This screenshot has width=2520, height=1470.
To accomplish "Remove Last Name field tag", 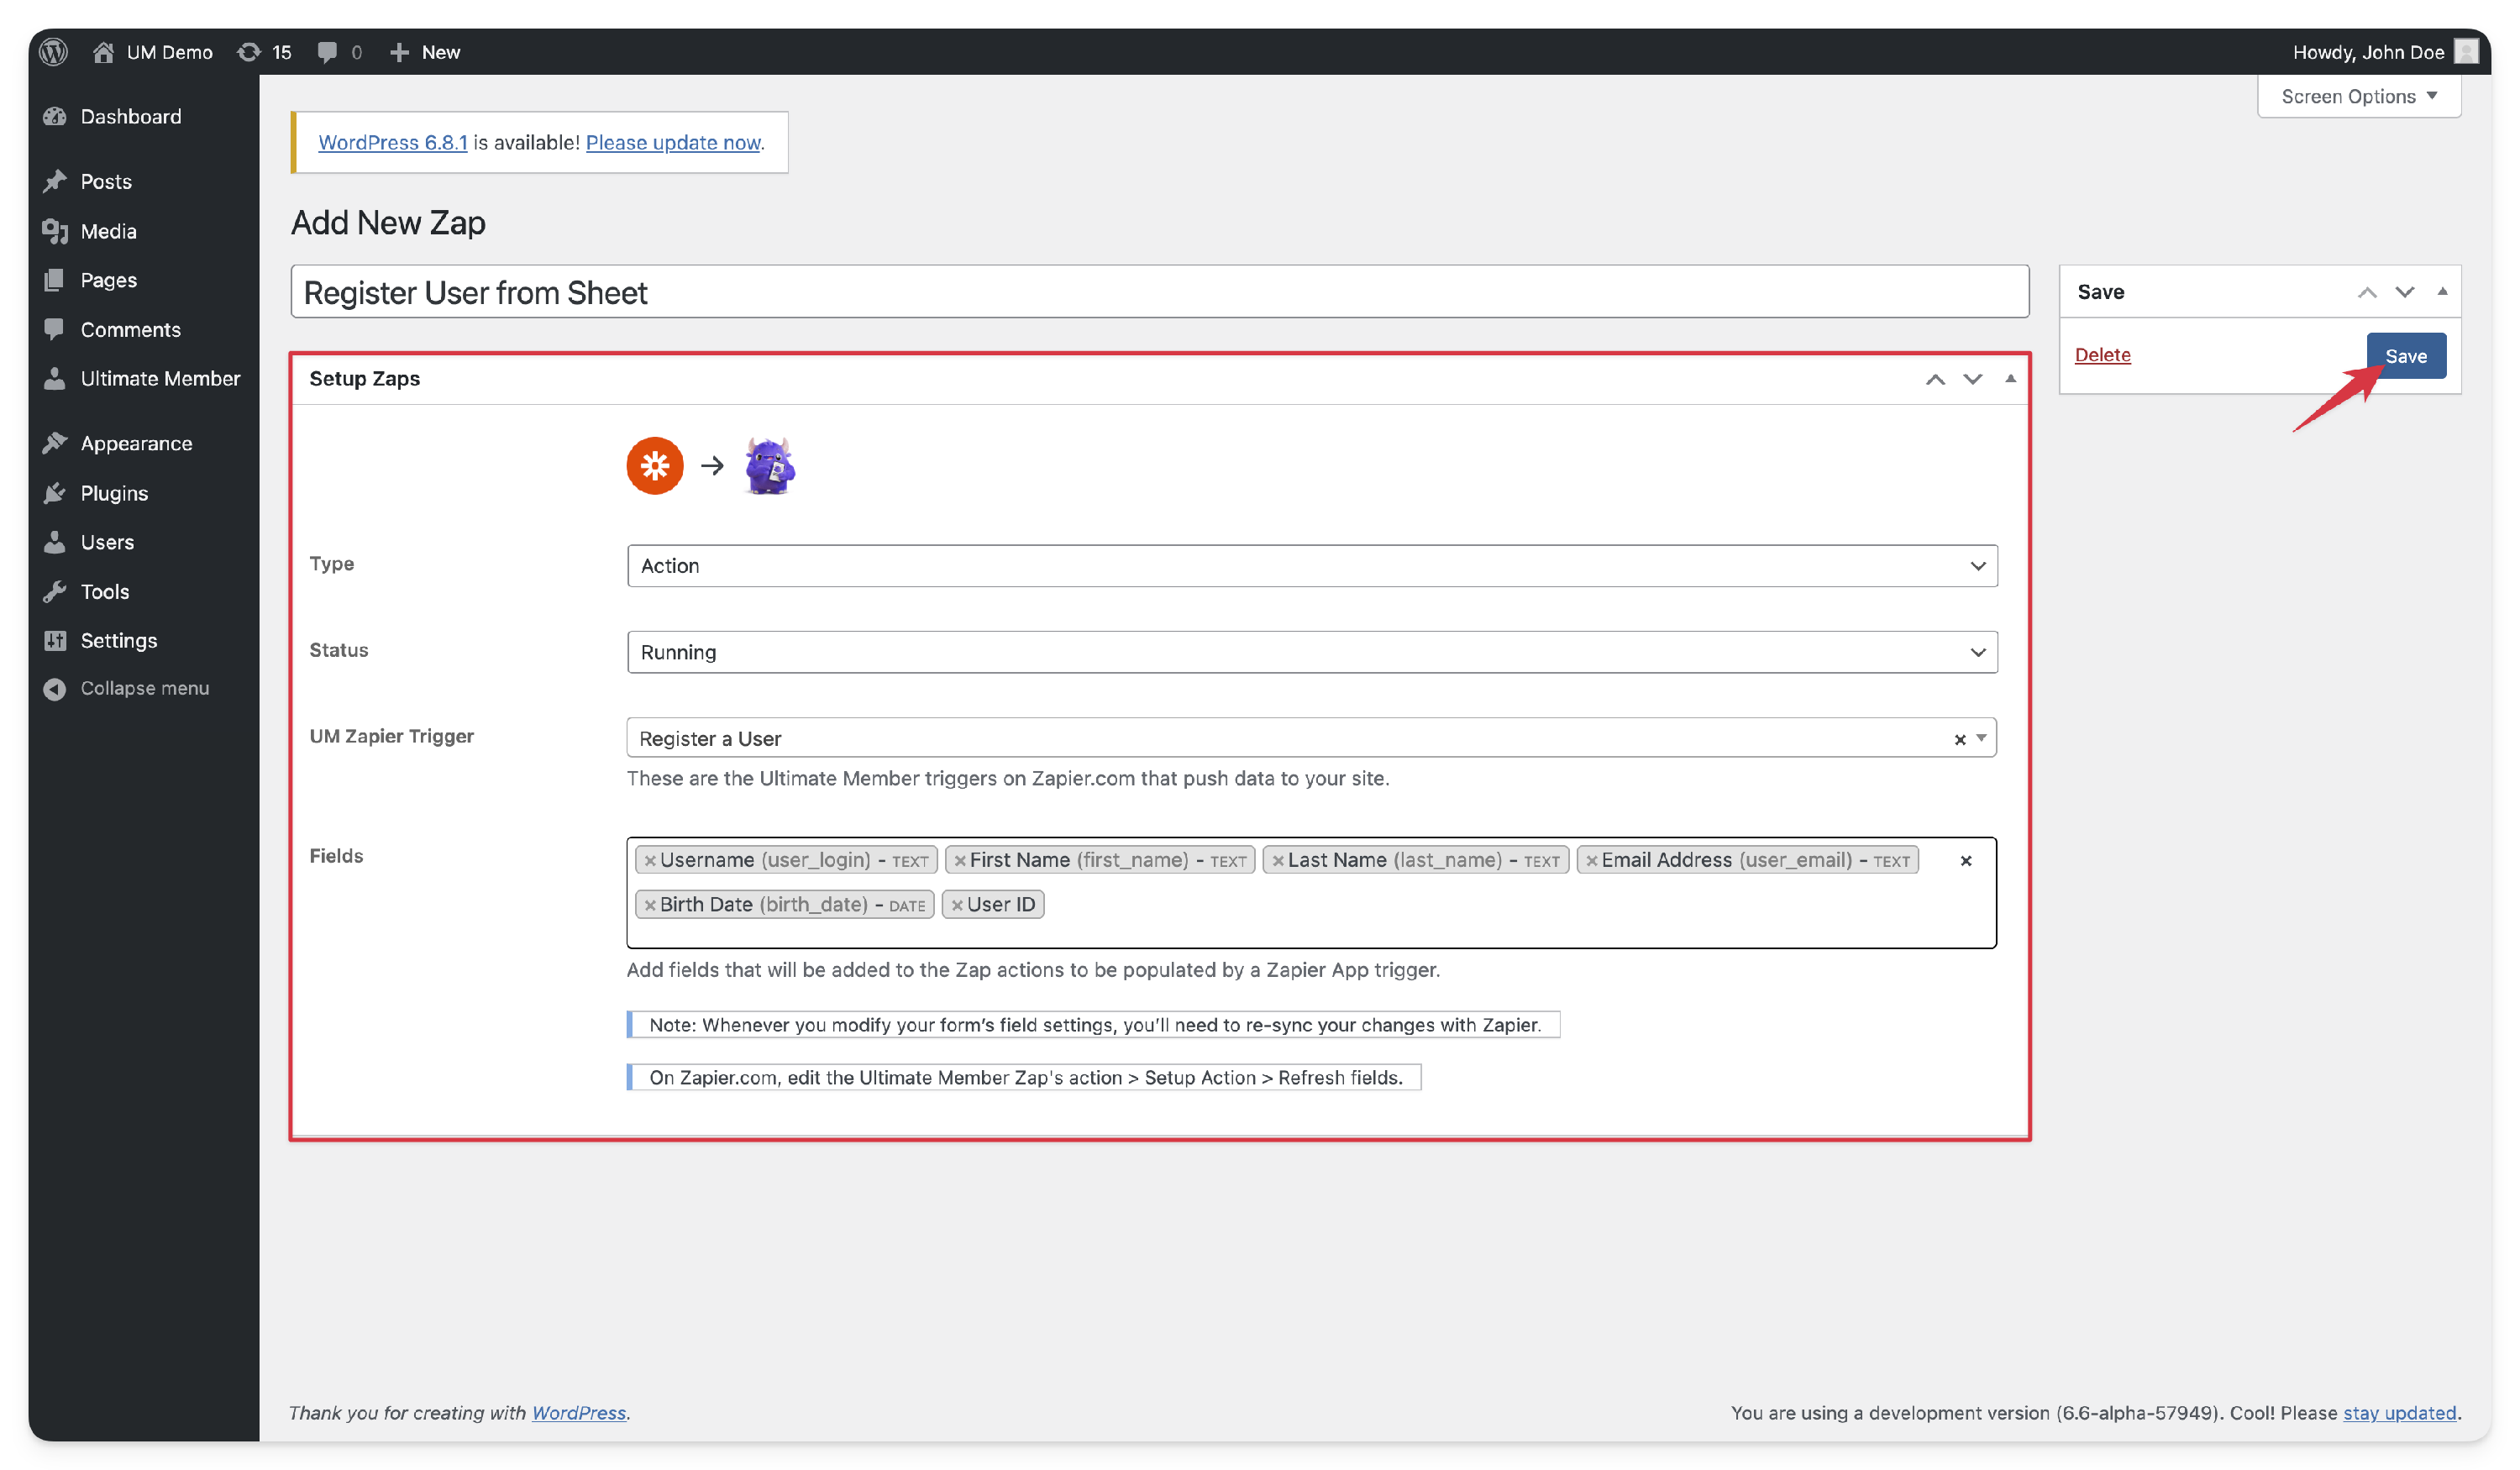I will pyautogui.click(x=1277, y=861).
